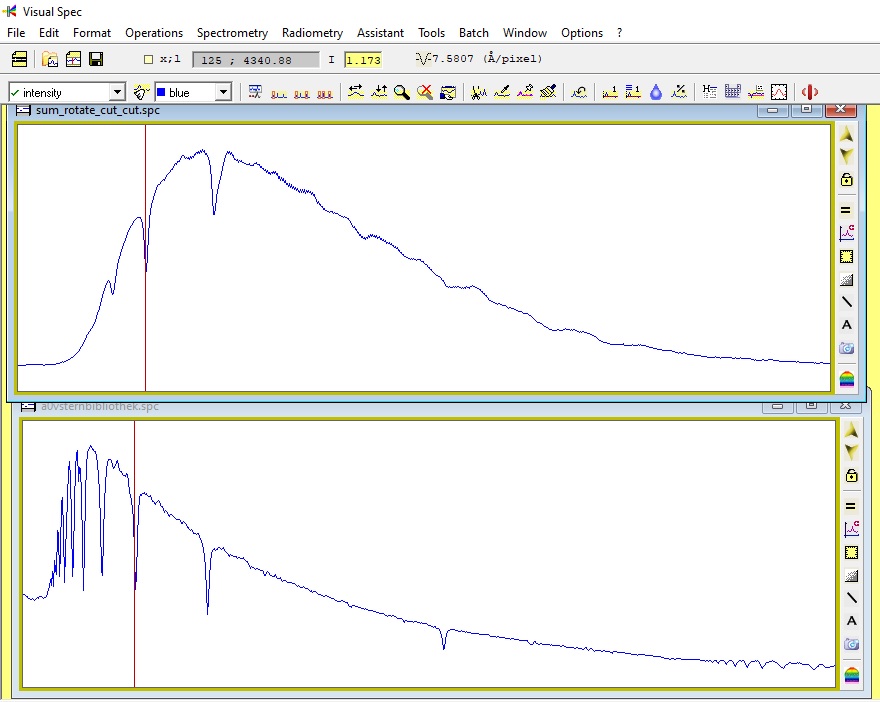The image size is (880, 702).
Task: Click graph cursor icon in sum_rotate_cut_cut sidebar
Action: tap(846, 233)
